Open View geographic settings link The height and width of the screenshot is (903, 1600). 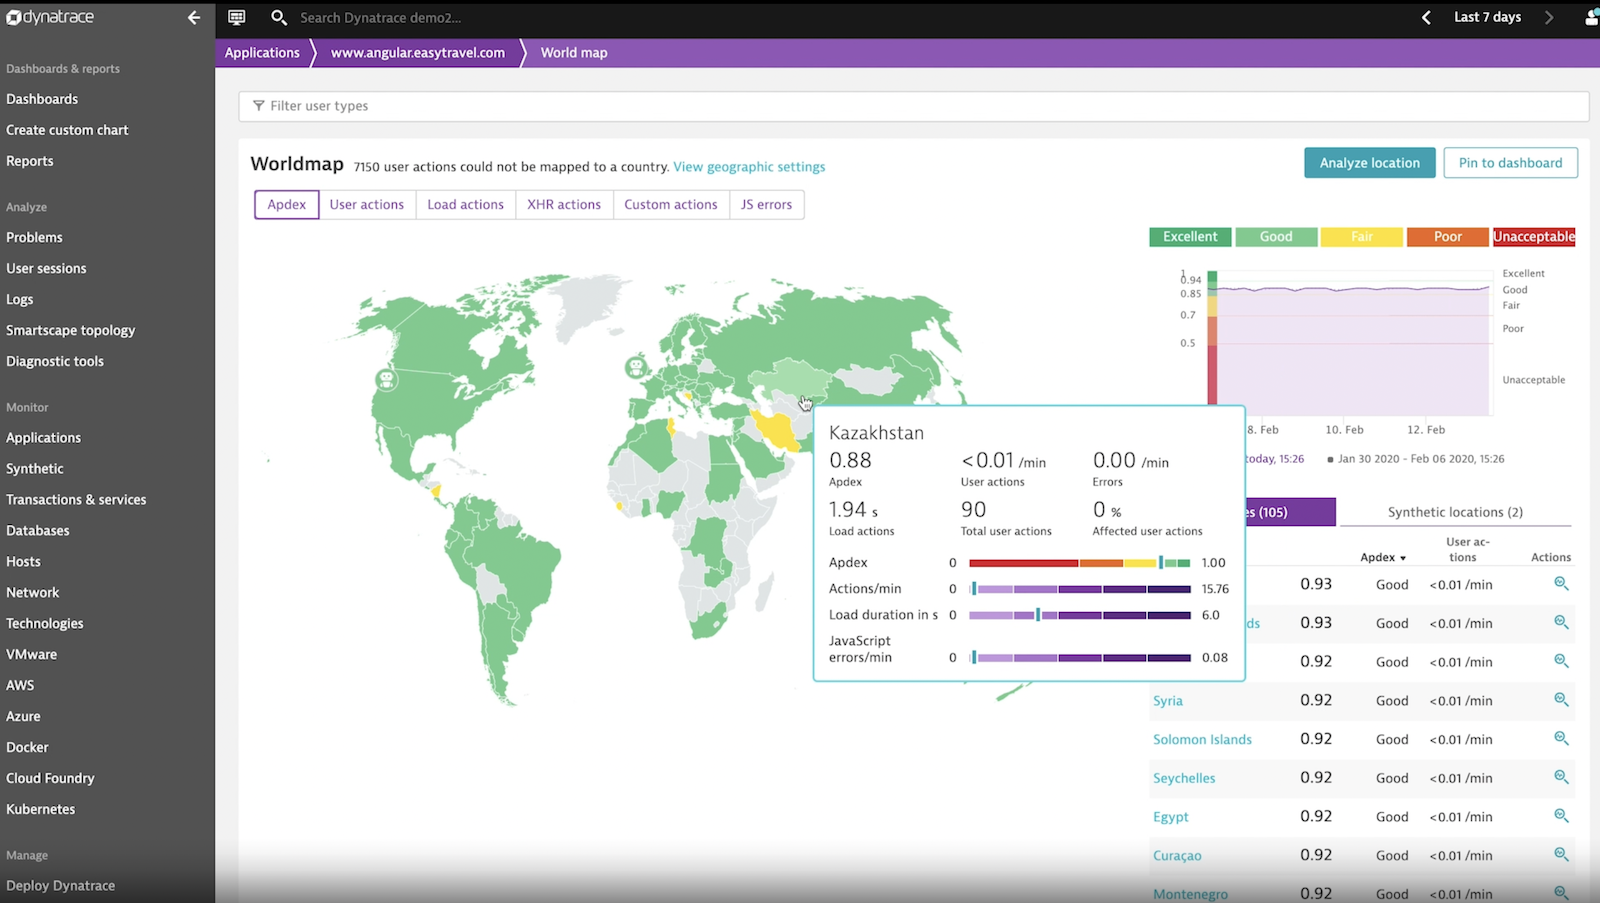(749, 166)
